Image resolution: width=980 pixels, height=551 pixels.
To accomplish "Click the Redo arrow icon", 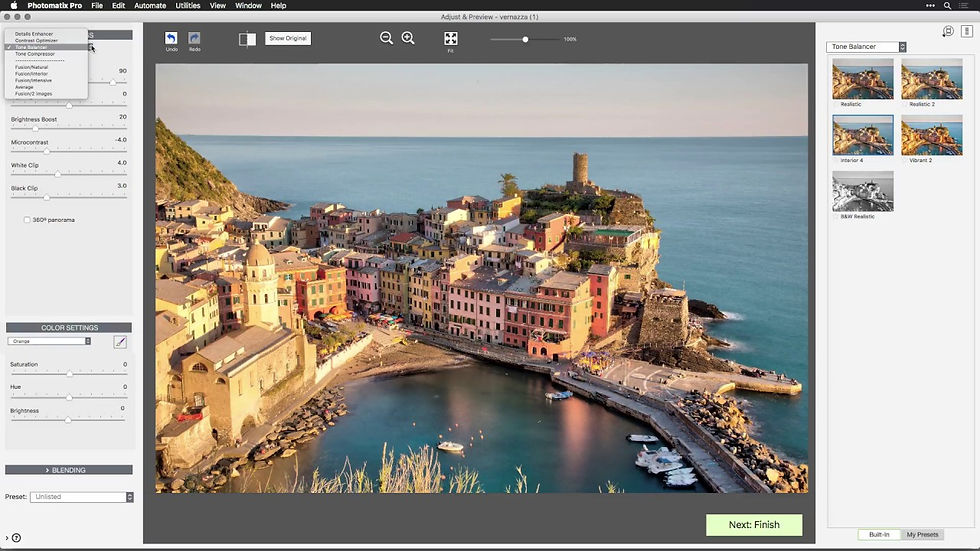I will (194, 38).
